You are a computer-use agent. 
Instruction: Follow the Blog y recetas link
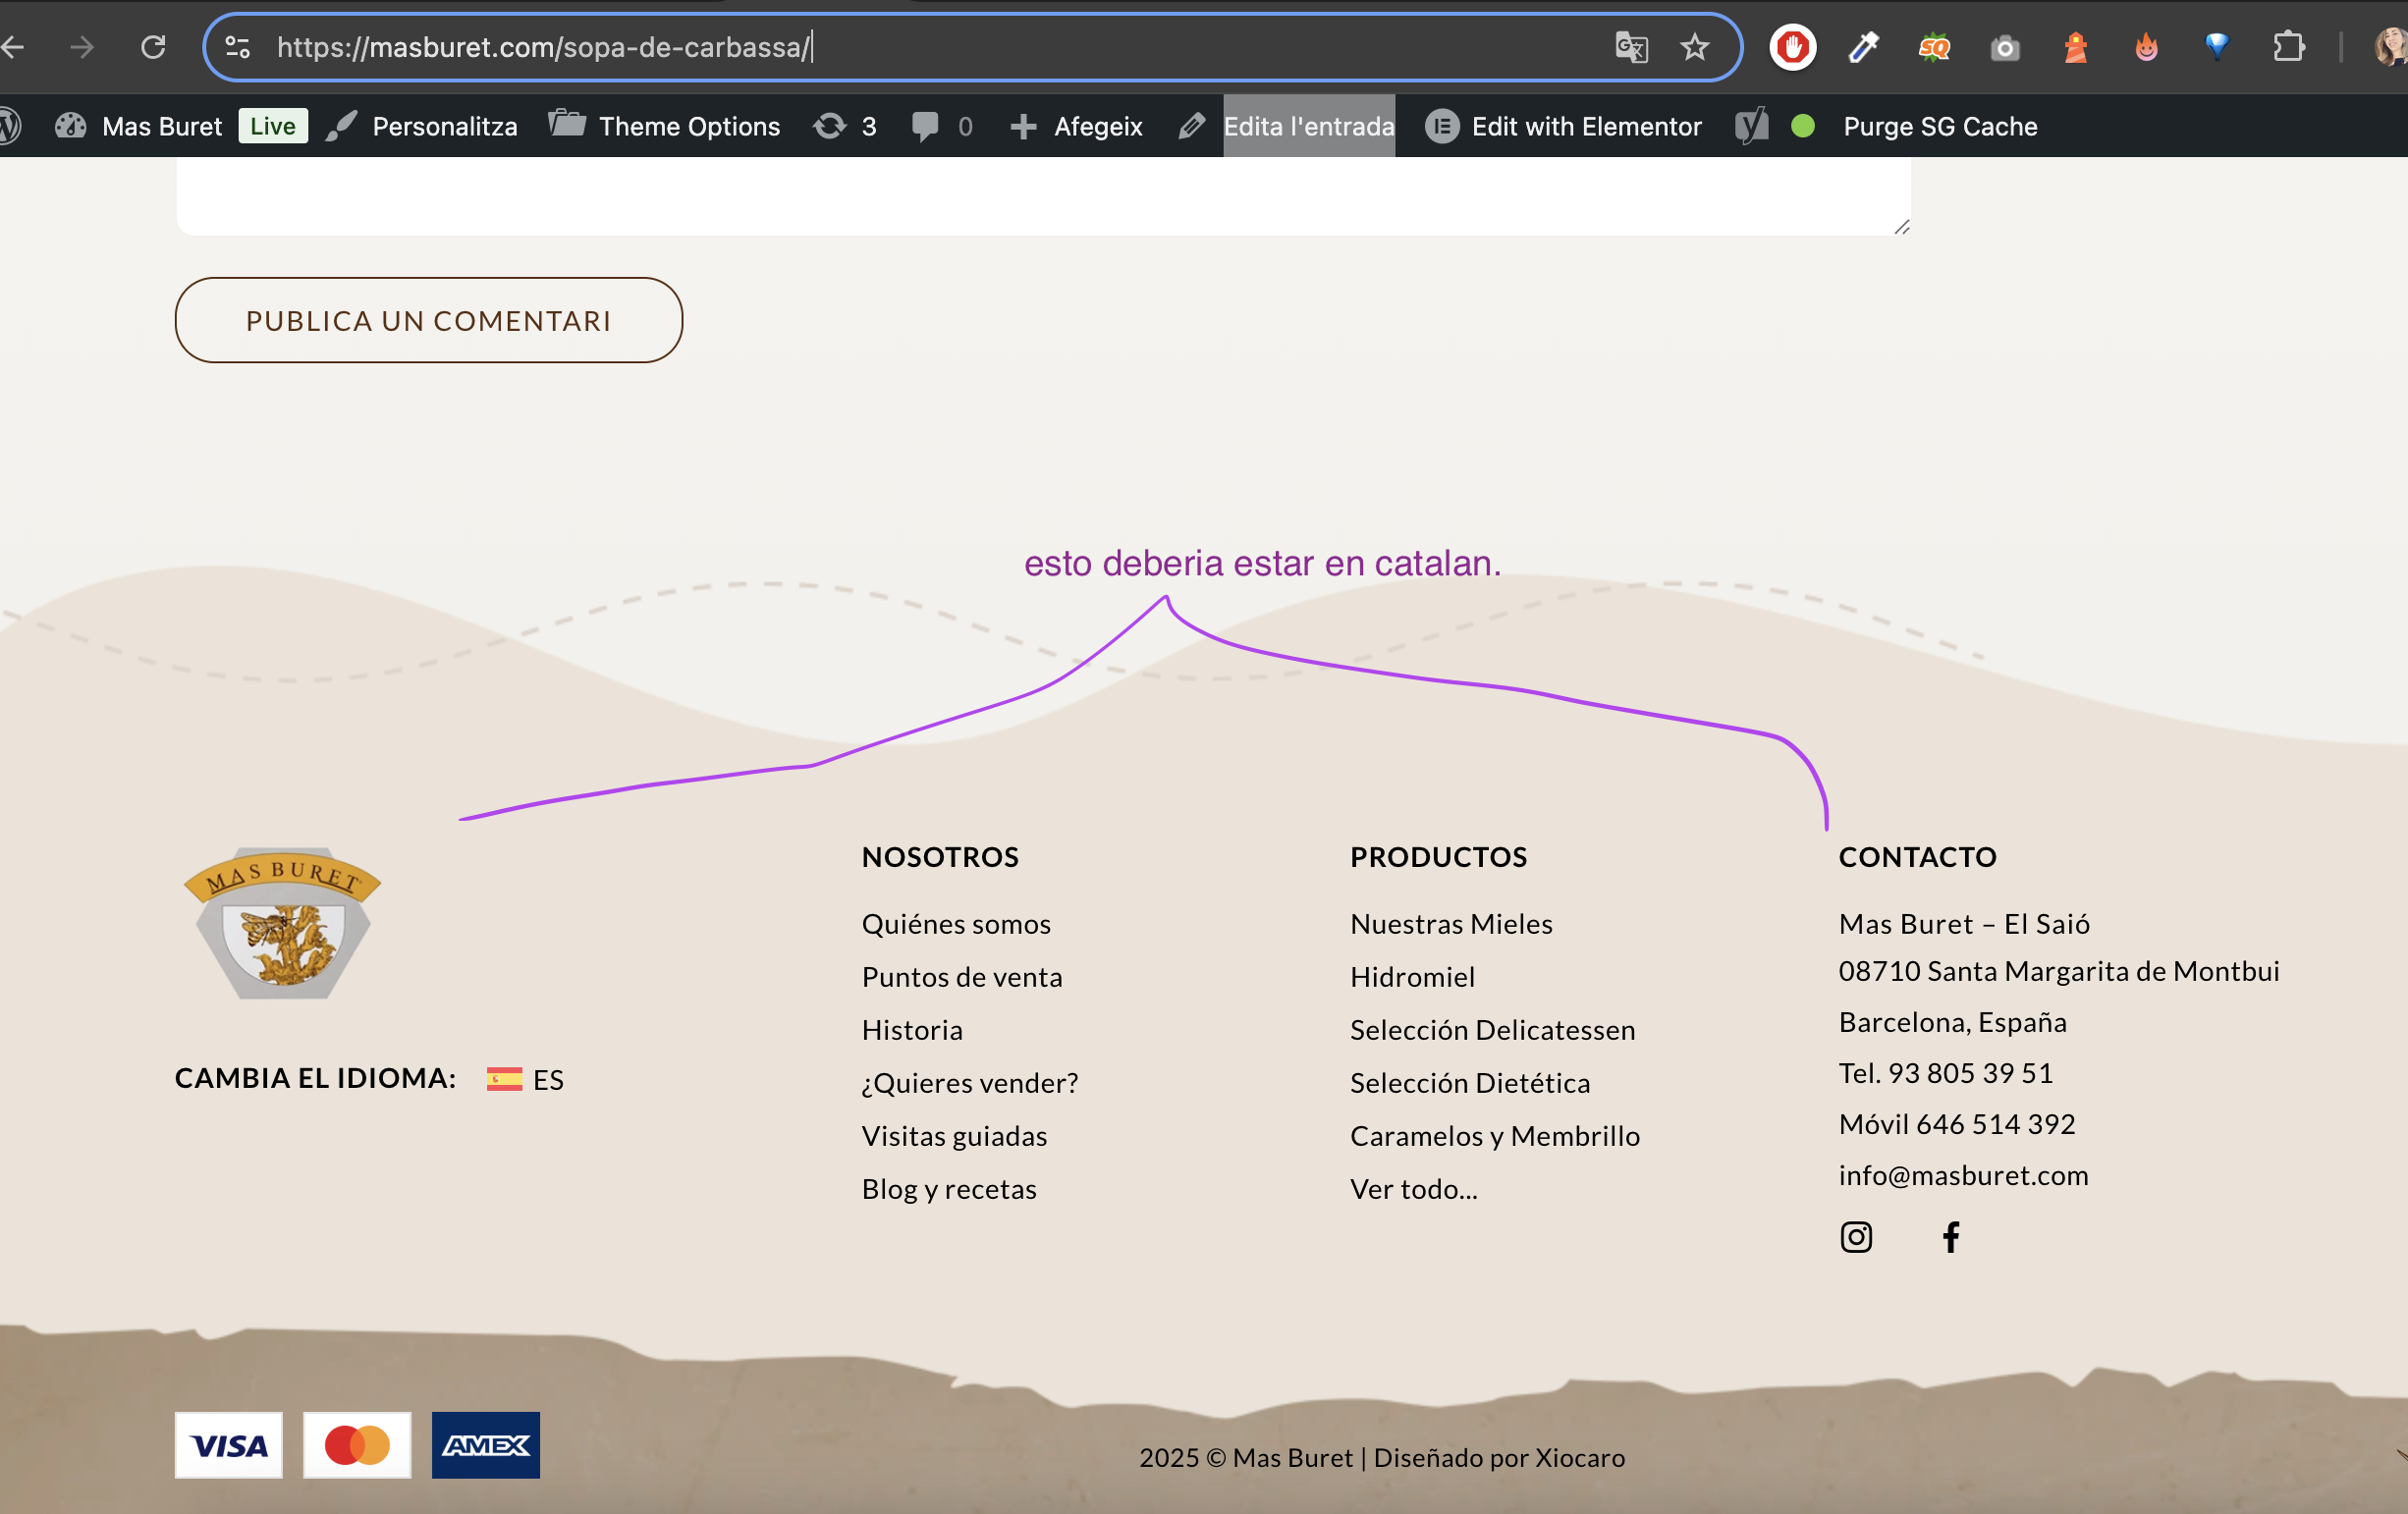(949, 1189)
